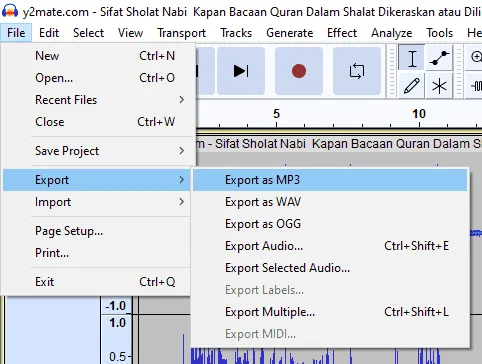Toggle the Loop button
This screenshot has width=482, height=364.
(357, 71)
